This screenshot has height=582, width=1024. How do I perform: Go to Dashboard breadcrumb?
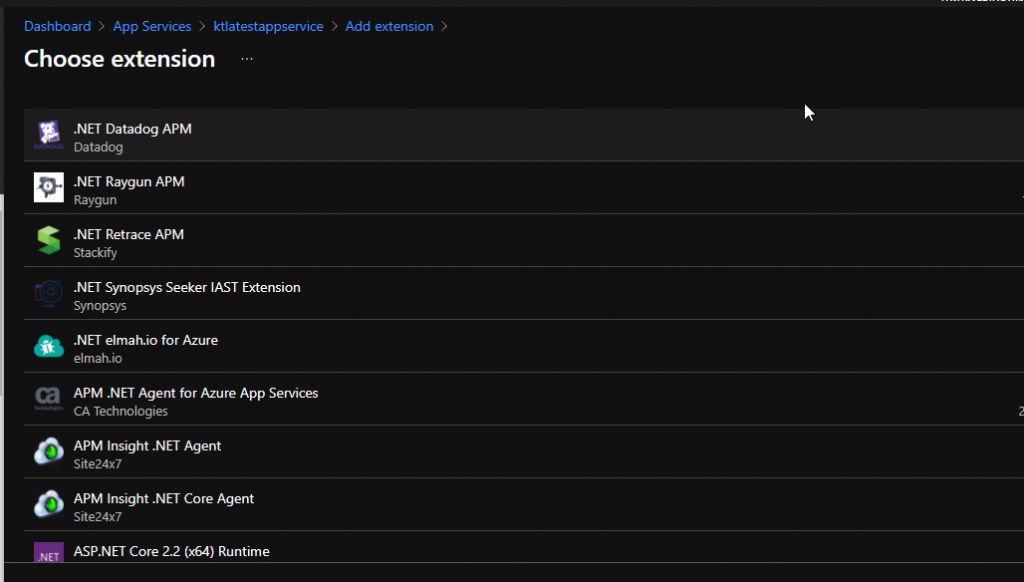pos(57,26)
